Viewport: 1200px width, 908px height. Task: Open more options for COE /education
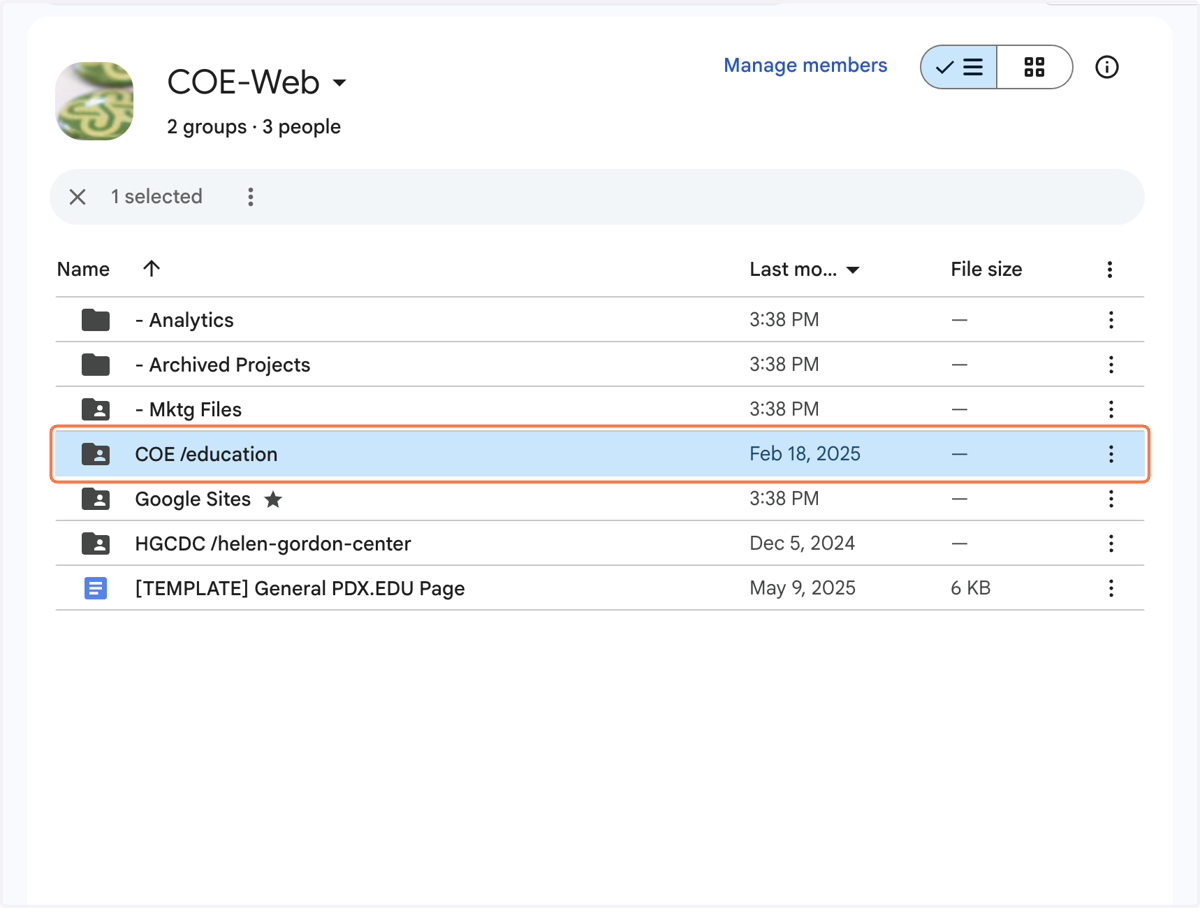tap(1111, 454)
